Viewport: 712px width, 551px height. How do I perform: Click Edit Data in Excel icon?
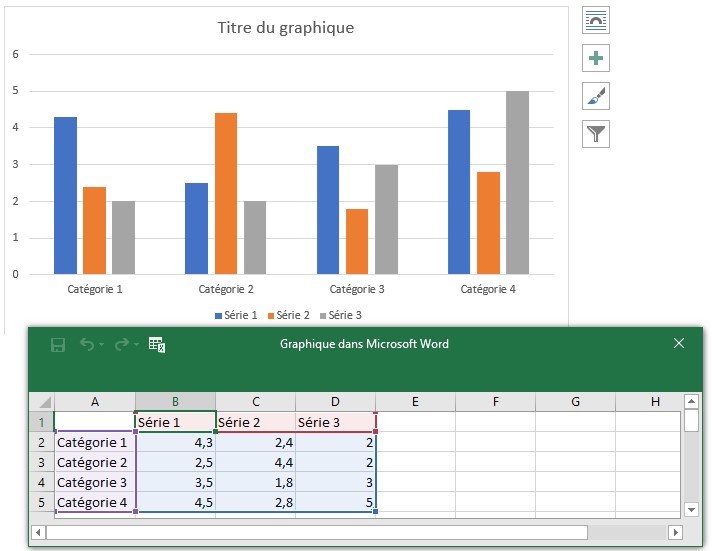coord(156,344)
